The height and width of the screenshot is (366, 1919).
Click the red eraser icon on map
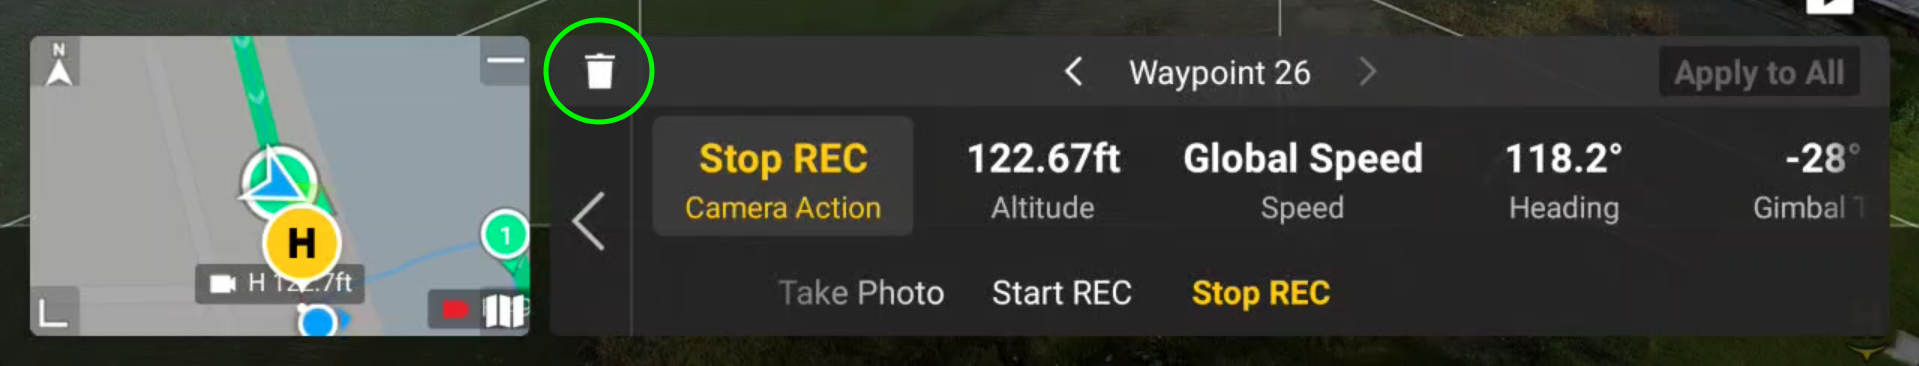(455, 310)
